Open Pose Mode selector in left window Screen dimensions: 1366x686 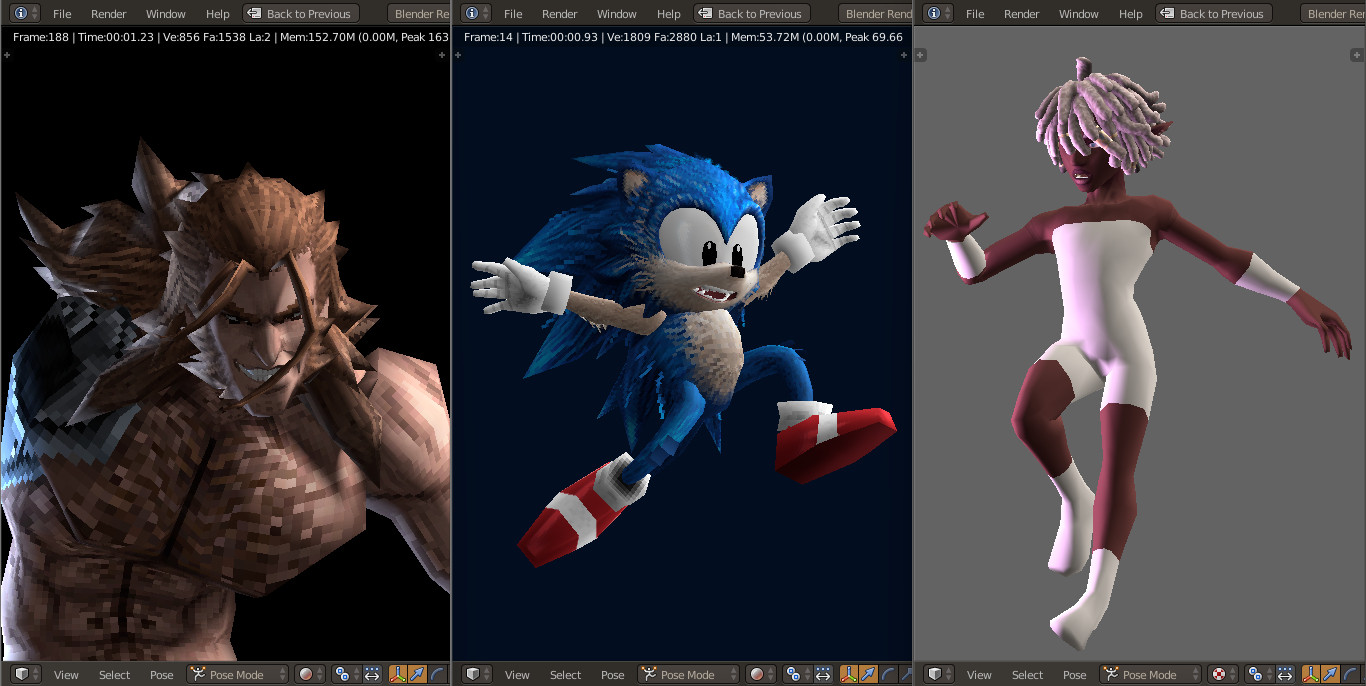[x=237, y=674]
